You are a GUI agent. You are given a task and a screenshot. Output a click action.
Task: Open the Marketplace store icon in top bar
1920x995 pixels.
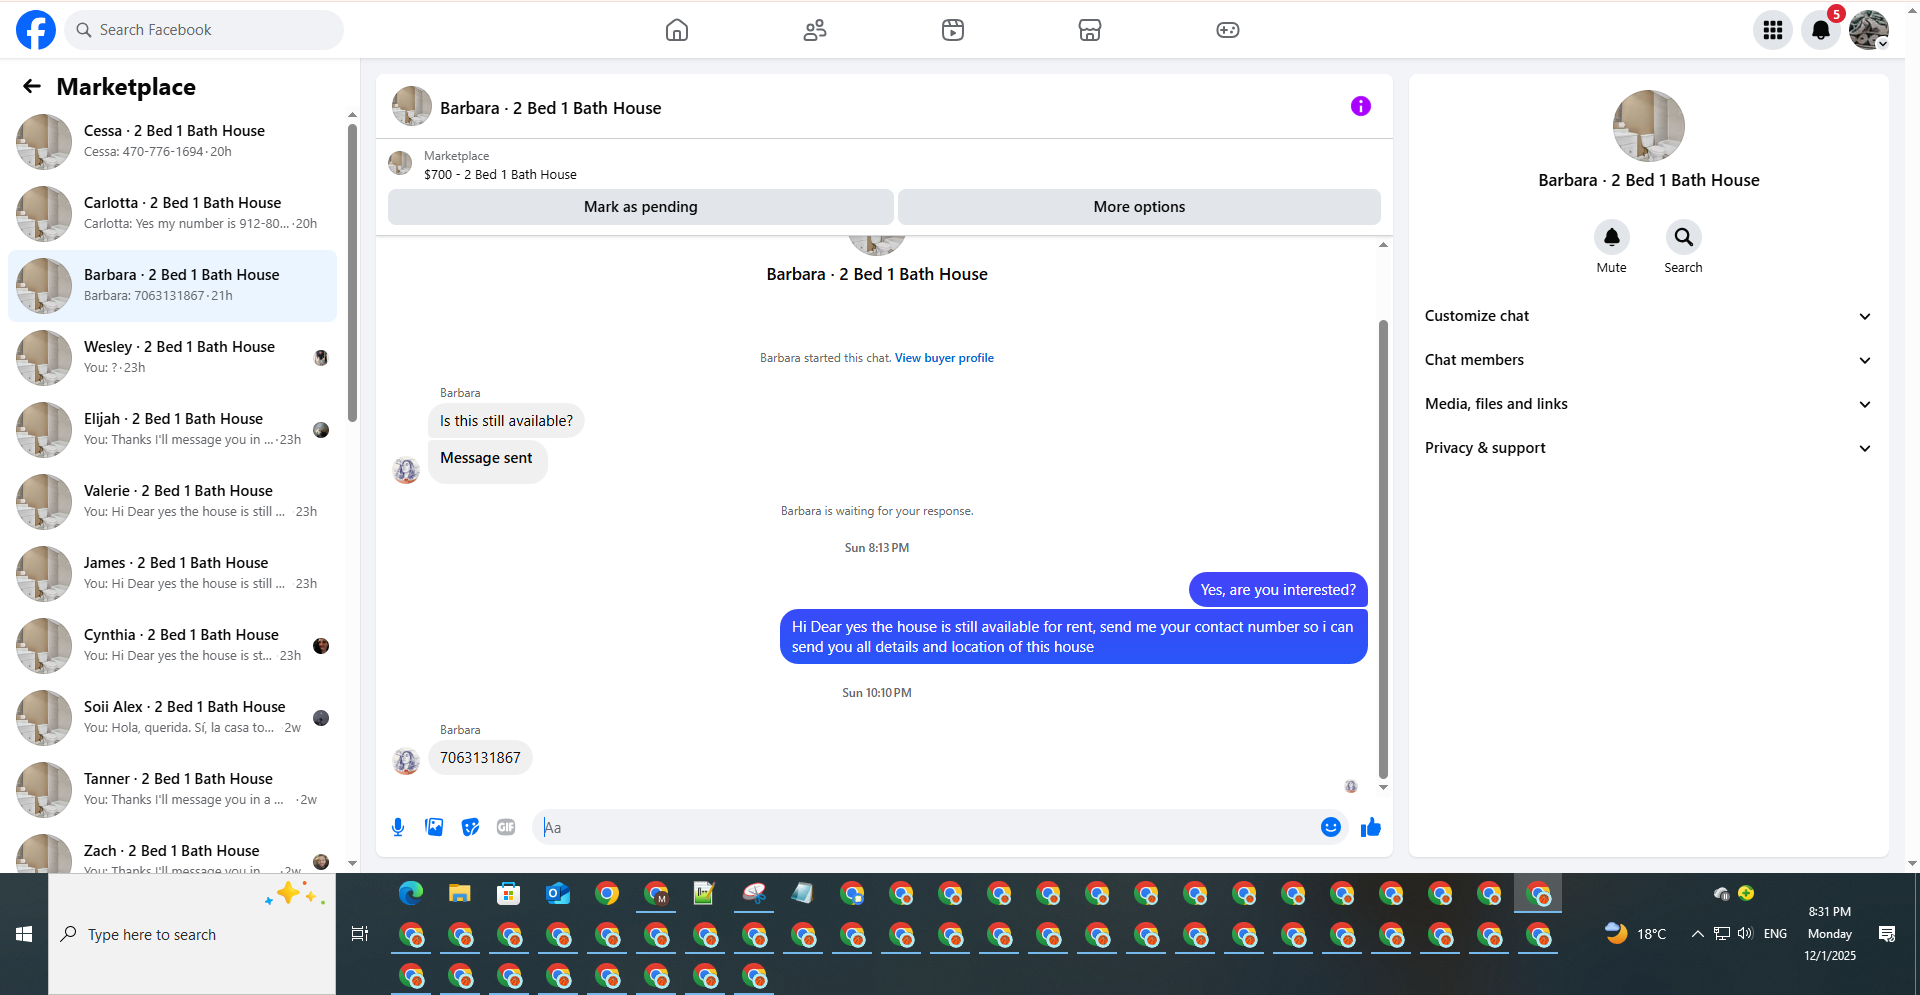tap(1090, 30)
